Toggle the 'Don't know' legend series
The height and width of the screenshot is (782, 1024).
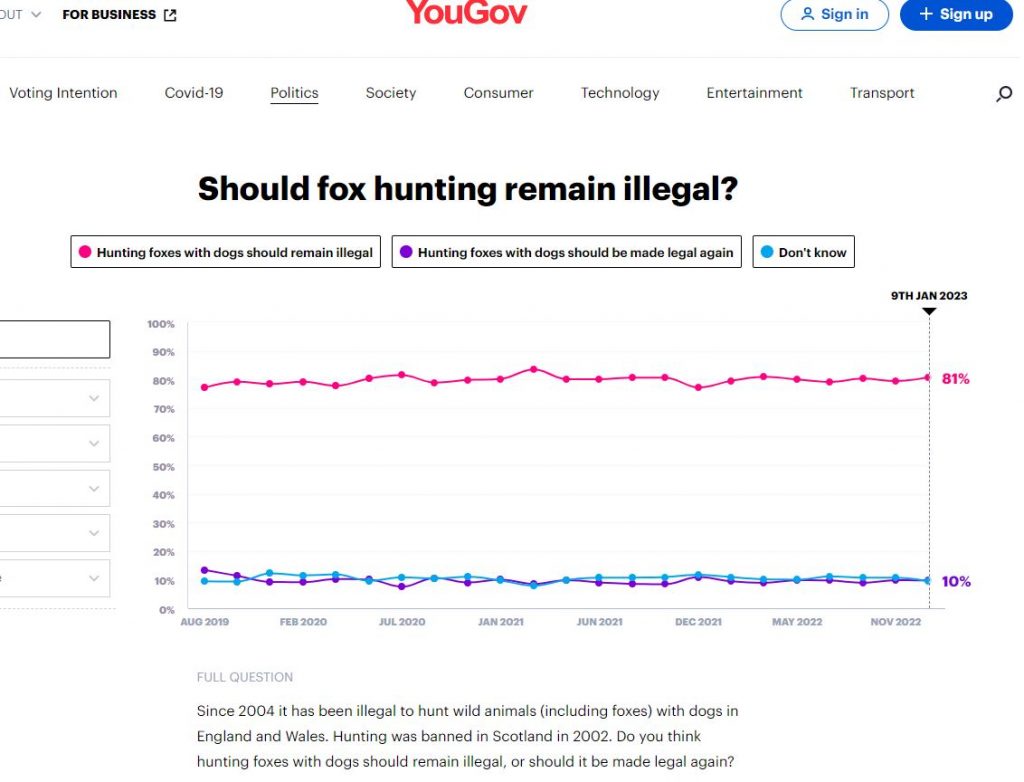pos(803,252)
